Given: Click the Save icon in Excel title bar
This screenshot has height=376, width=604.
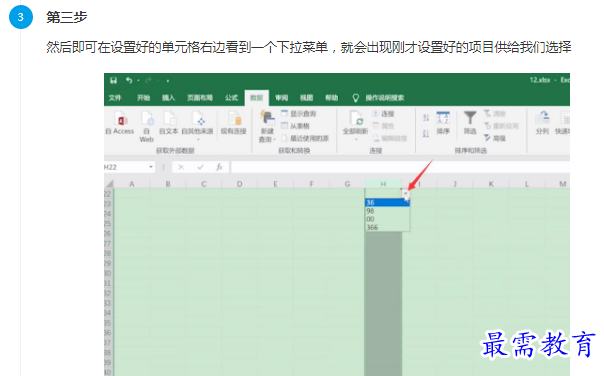Looking at the screenshot, I should point(113,80).
